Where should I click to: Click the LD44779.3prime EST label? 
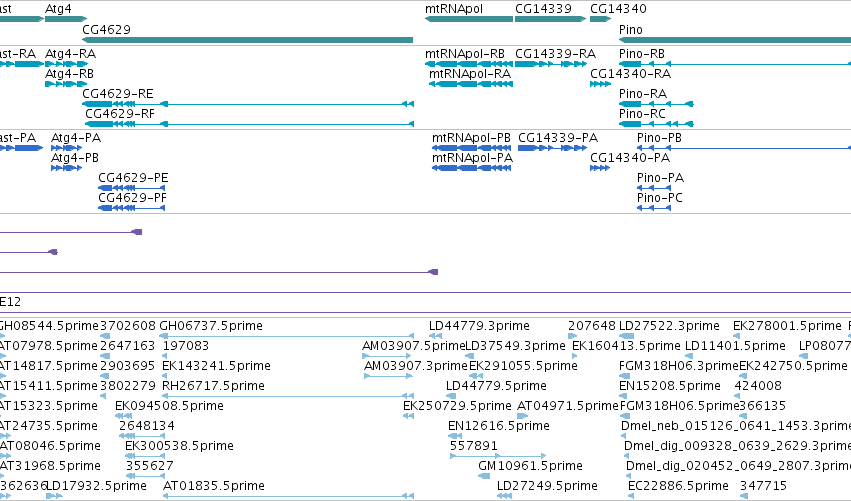(x=479, y=326)
